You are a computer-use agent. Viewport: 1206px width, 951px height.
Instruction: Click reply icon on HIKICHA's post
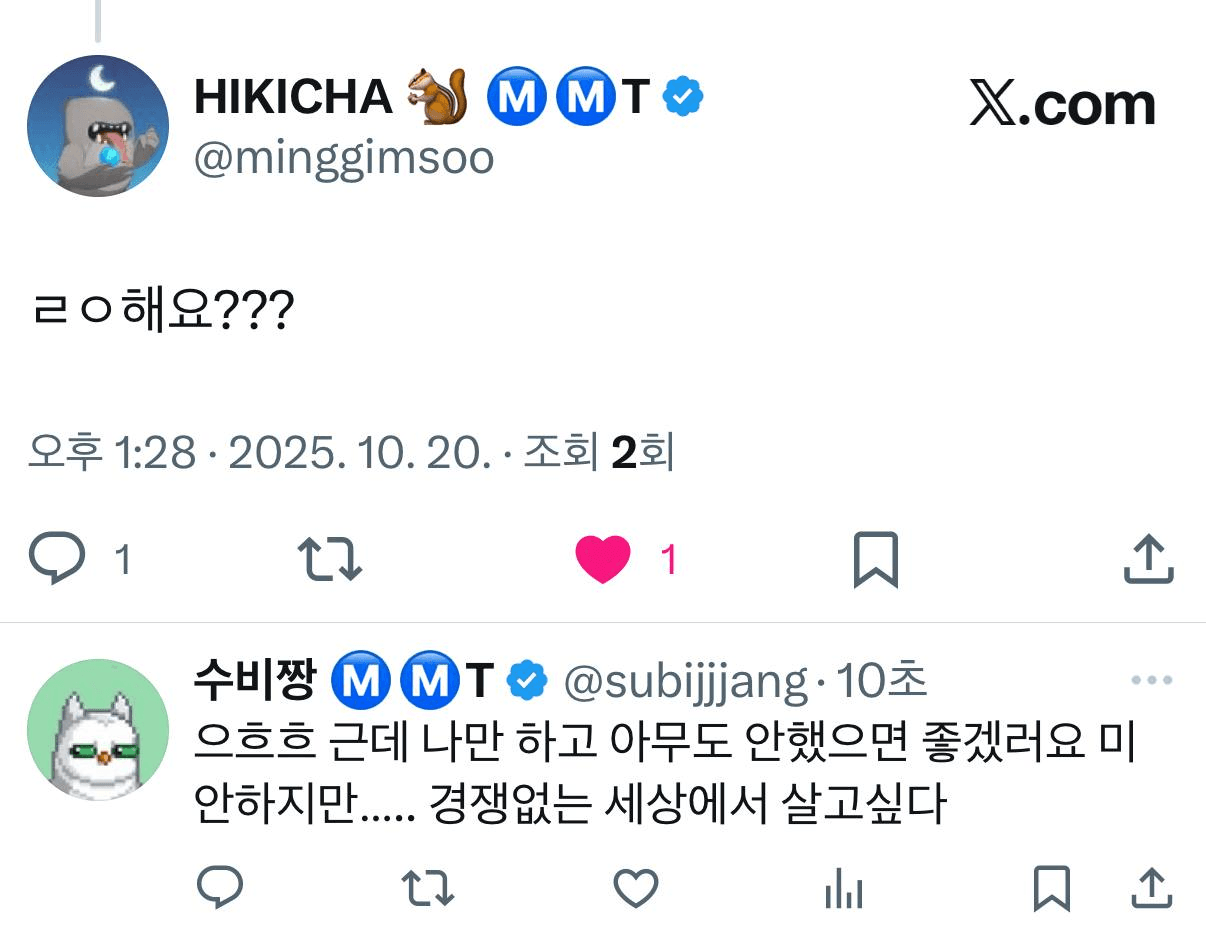(x=57, y=559)
